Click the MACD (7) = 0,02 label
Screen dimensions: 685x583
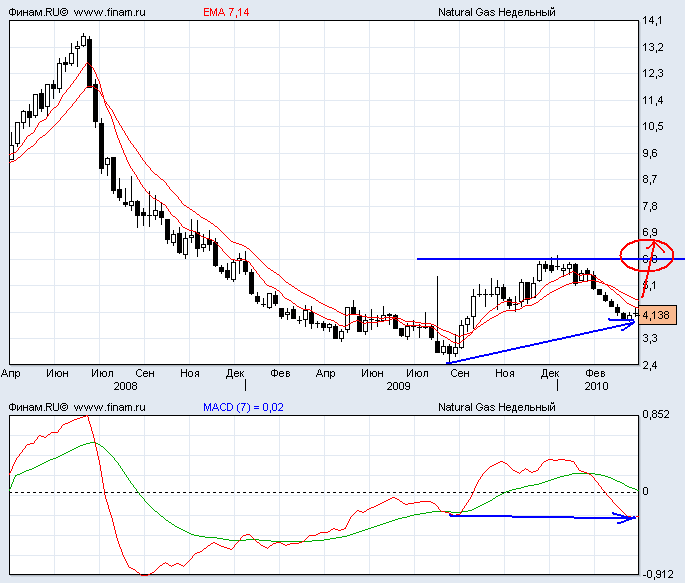243,407
